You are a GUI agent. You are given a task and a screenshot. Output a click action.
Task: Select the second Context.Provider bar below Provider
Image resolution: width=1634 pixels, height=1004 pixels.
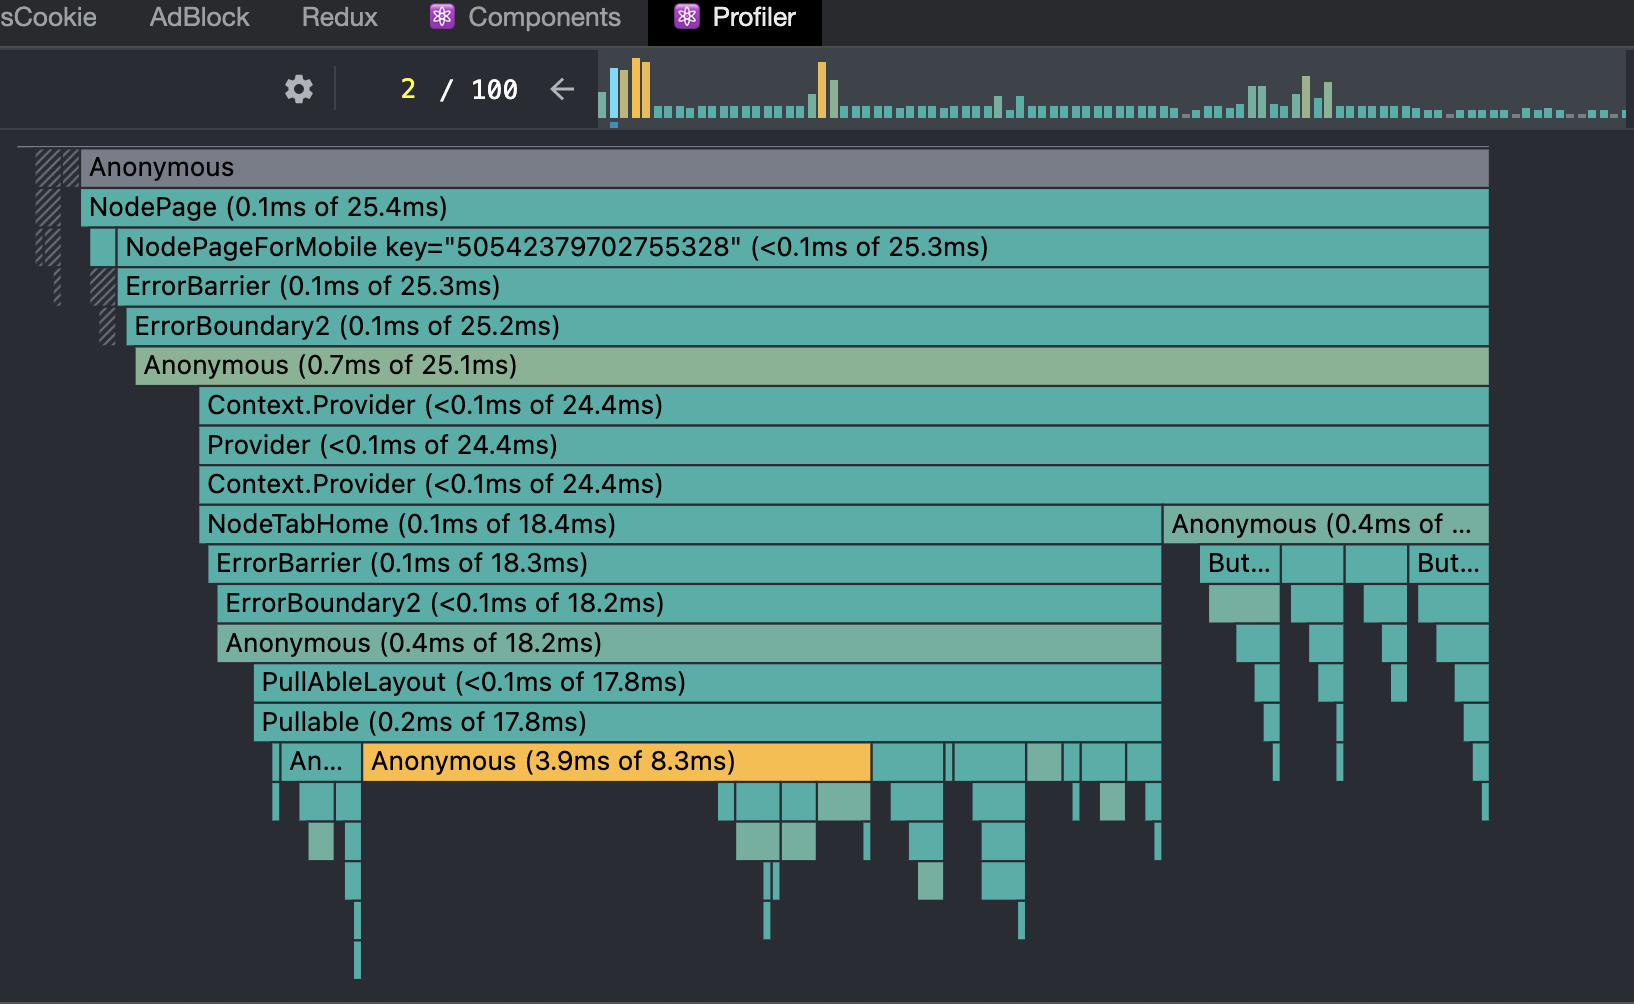click(x=844, y=484)
